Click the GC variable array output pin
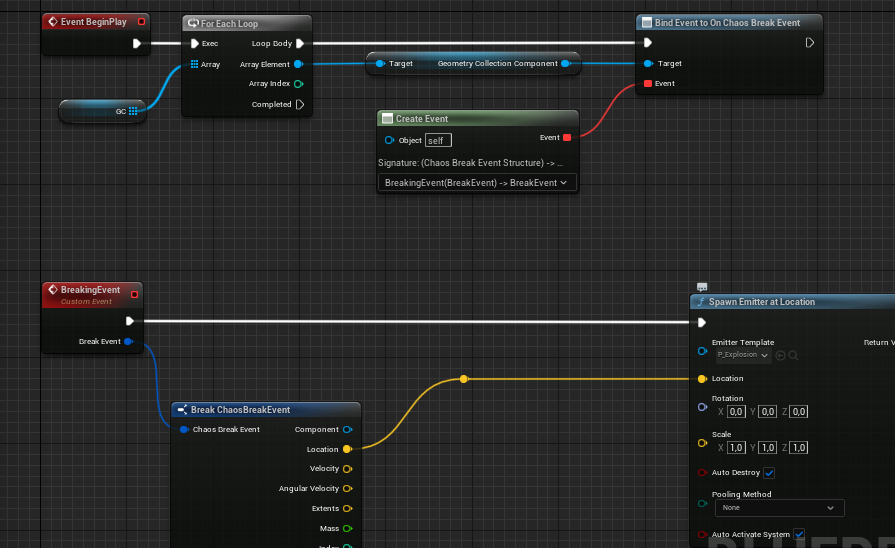The image size is (895, 548). pyautogui.click(x=133, y=111)
